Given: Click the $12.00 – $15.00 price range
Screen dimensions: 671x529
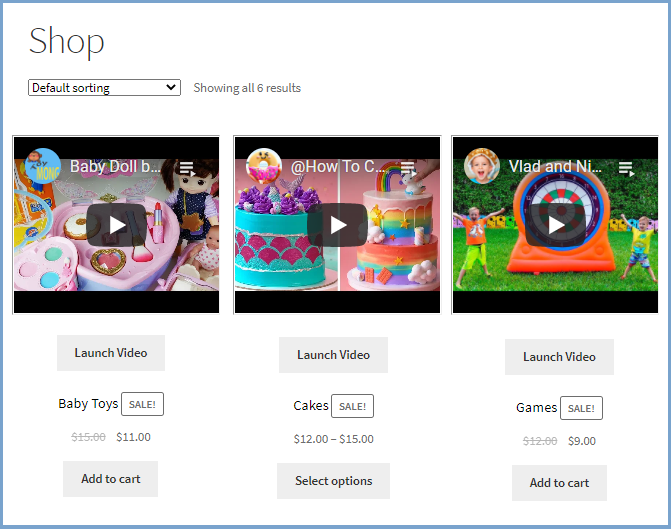Looking at the screenshot, I should pos(333,439).
